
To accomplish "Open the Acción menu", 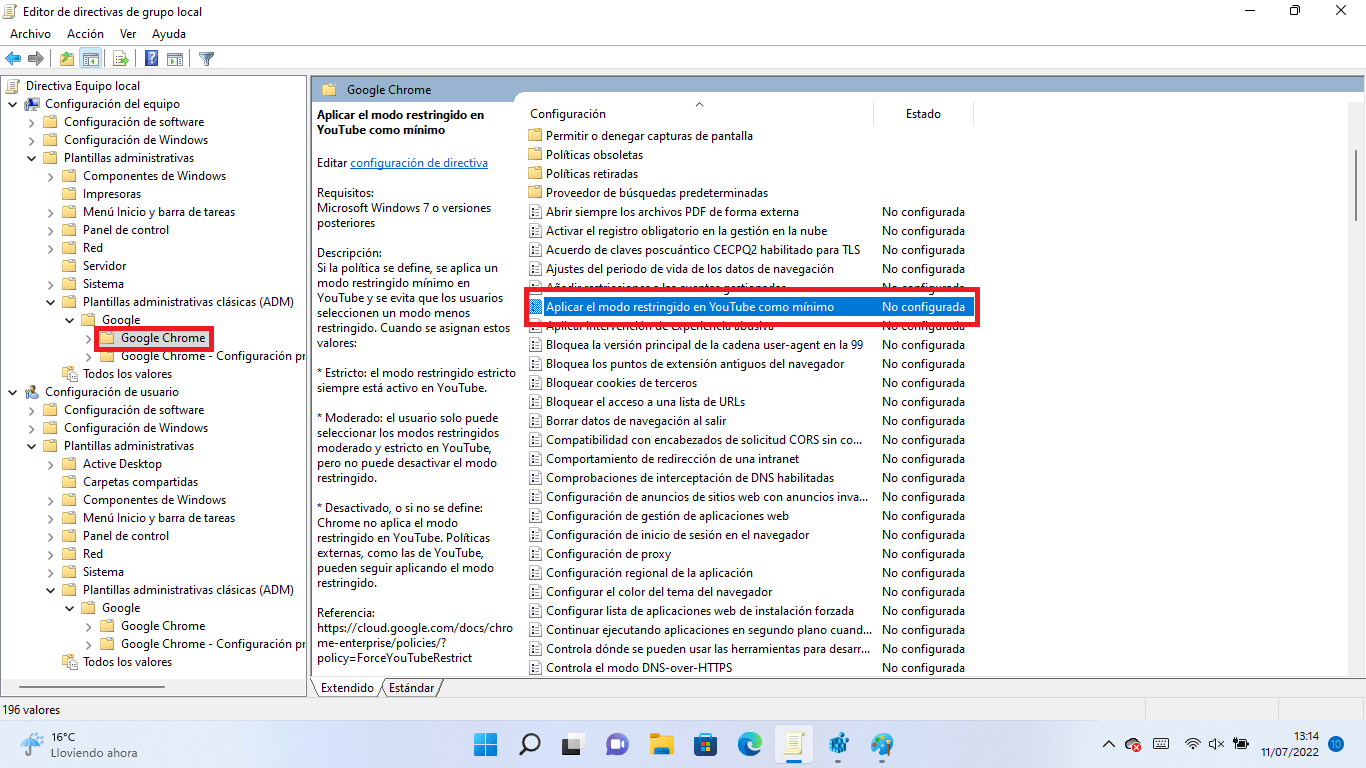I will [85, 34].
